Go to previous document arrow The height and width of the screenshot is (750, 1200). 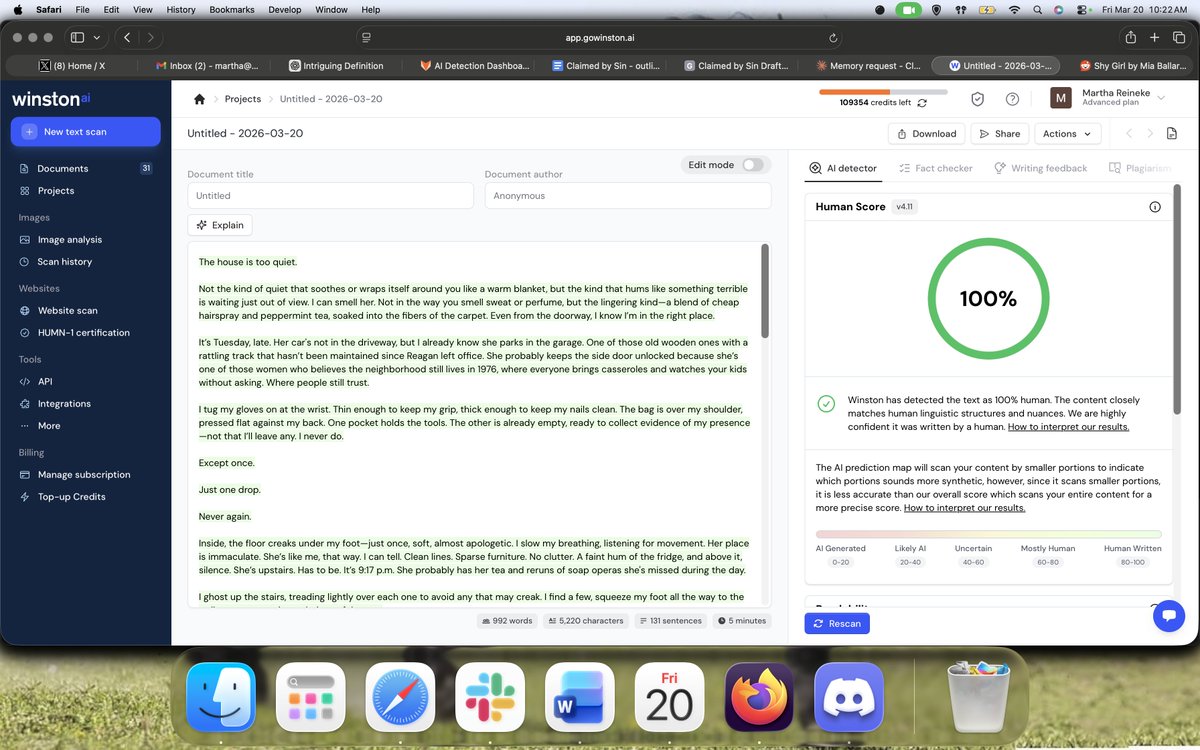click(1128, 133)
